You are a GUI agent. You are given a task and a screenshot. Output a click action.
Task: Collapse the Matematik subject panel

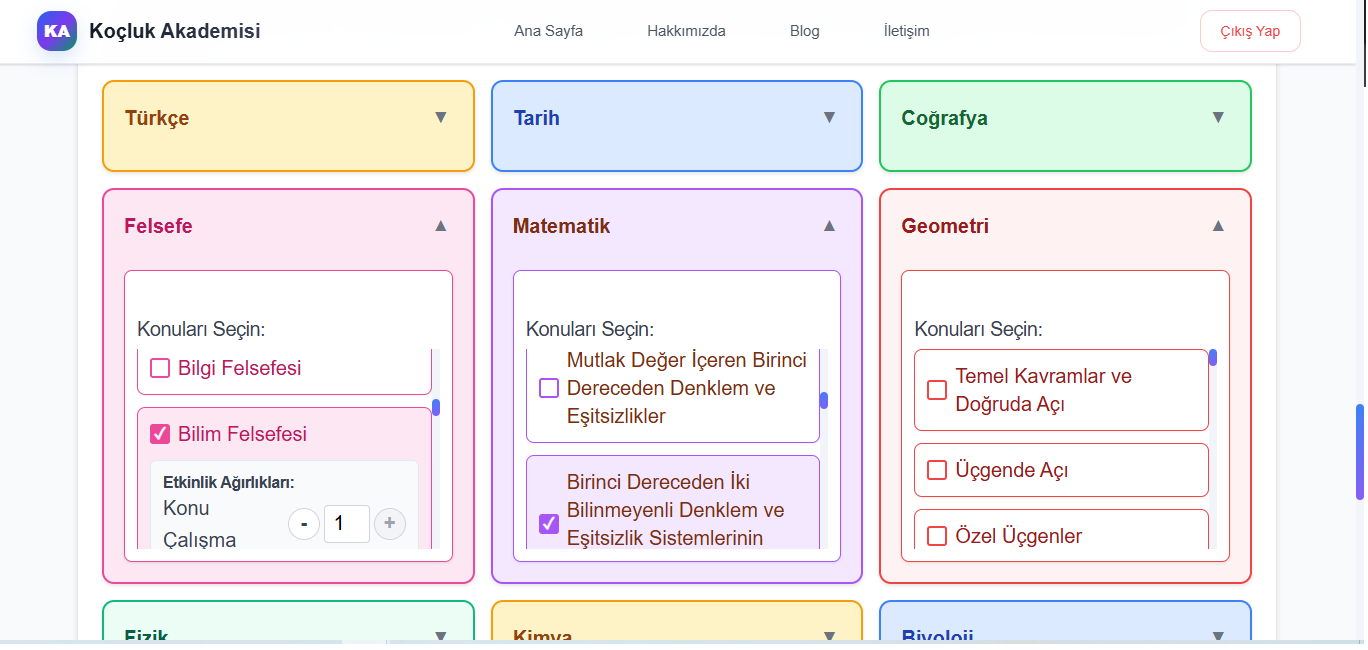829,226
